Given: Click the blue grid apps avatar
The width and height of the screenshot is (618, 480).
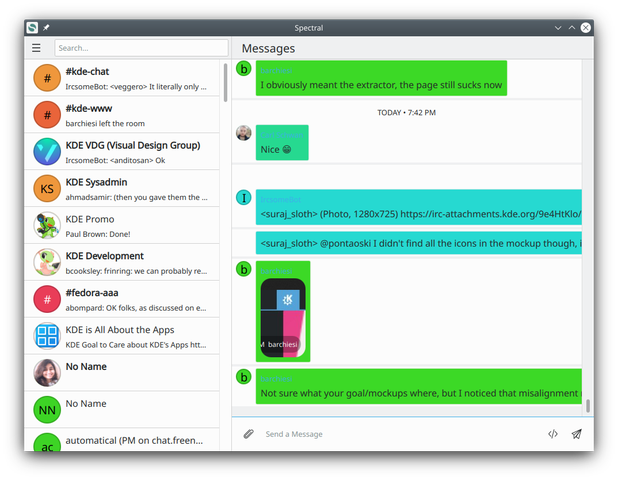Looking at the screenshot, I should pyautogui.click(x=47, y=336).
